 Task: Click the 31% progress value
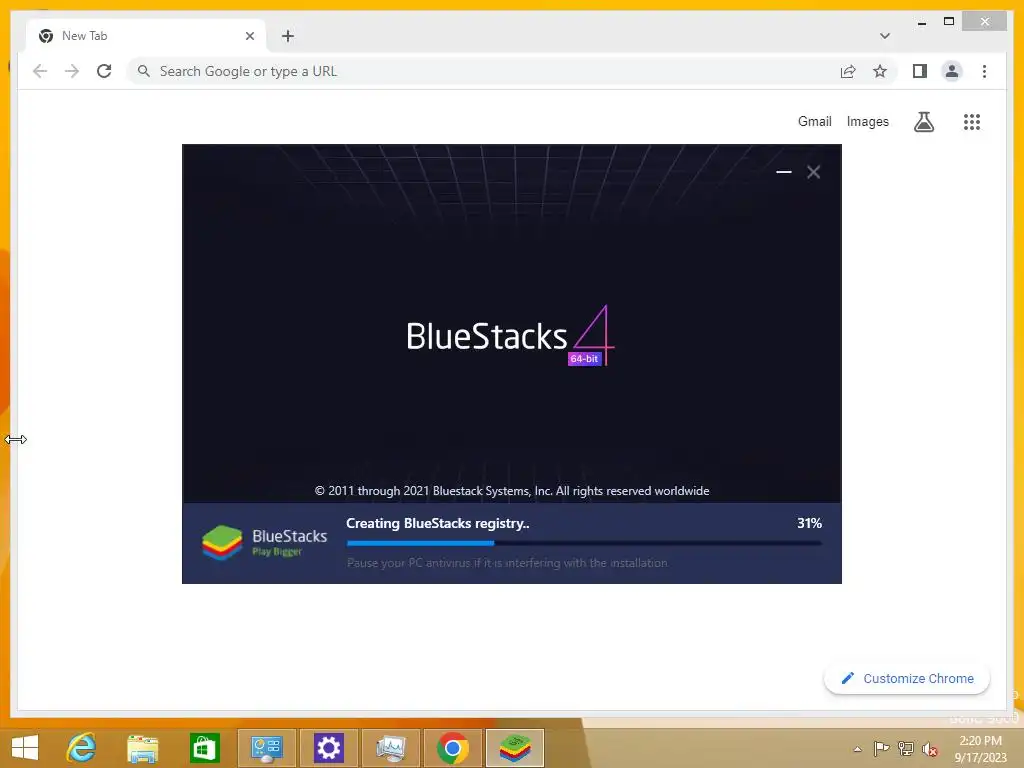809,523
